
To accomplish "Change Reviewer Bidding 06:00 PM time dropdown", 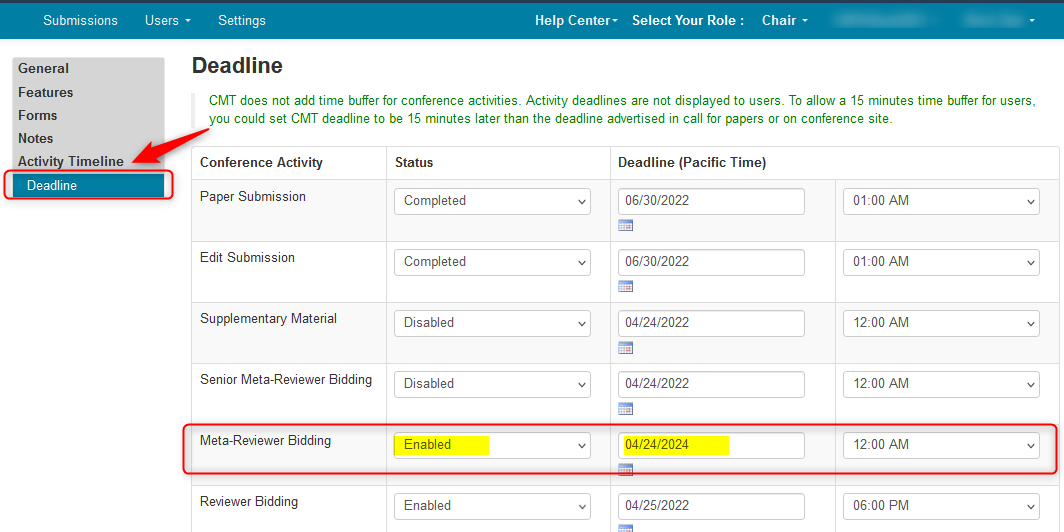I will (x=941, y=506).
